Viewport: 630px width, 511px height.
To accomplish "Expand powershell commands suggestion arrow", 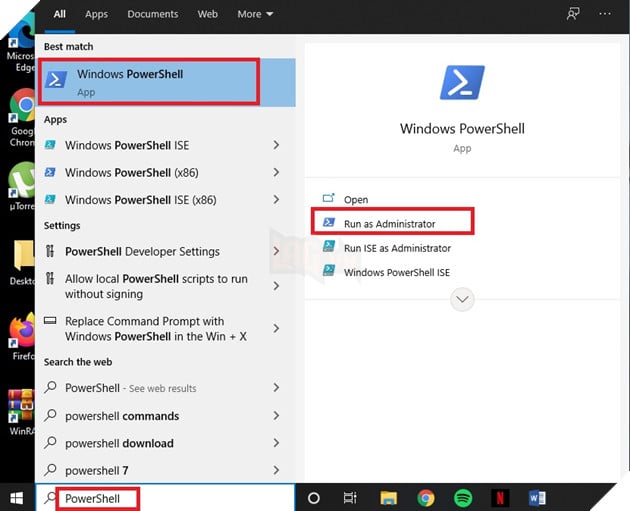I will [276, 415].
